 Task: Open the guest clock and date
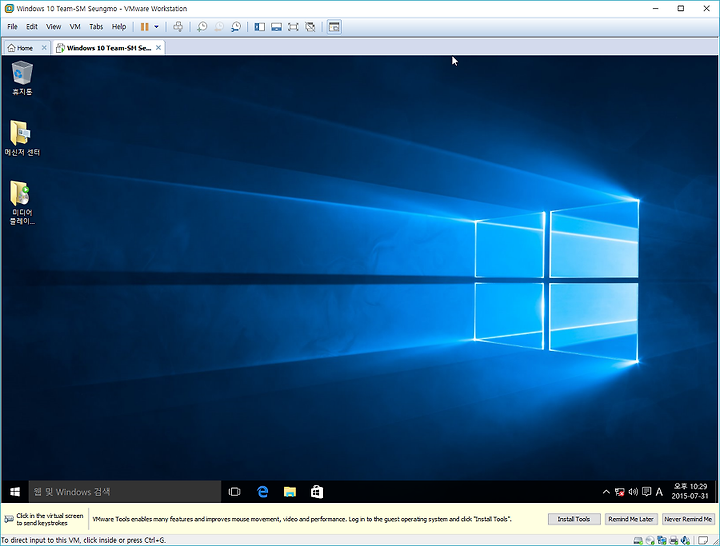tap(690, 491)
